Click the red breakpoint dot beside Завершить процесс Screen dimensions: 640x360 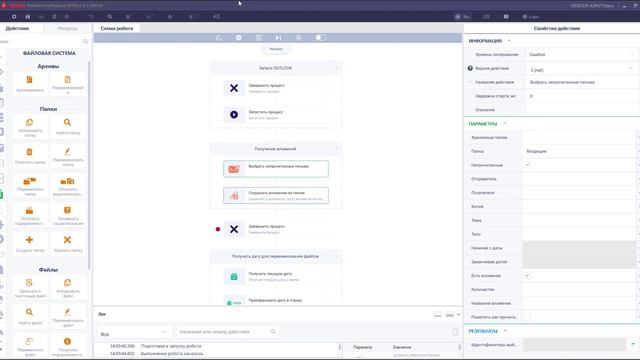[x=218, y=229]
